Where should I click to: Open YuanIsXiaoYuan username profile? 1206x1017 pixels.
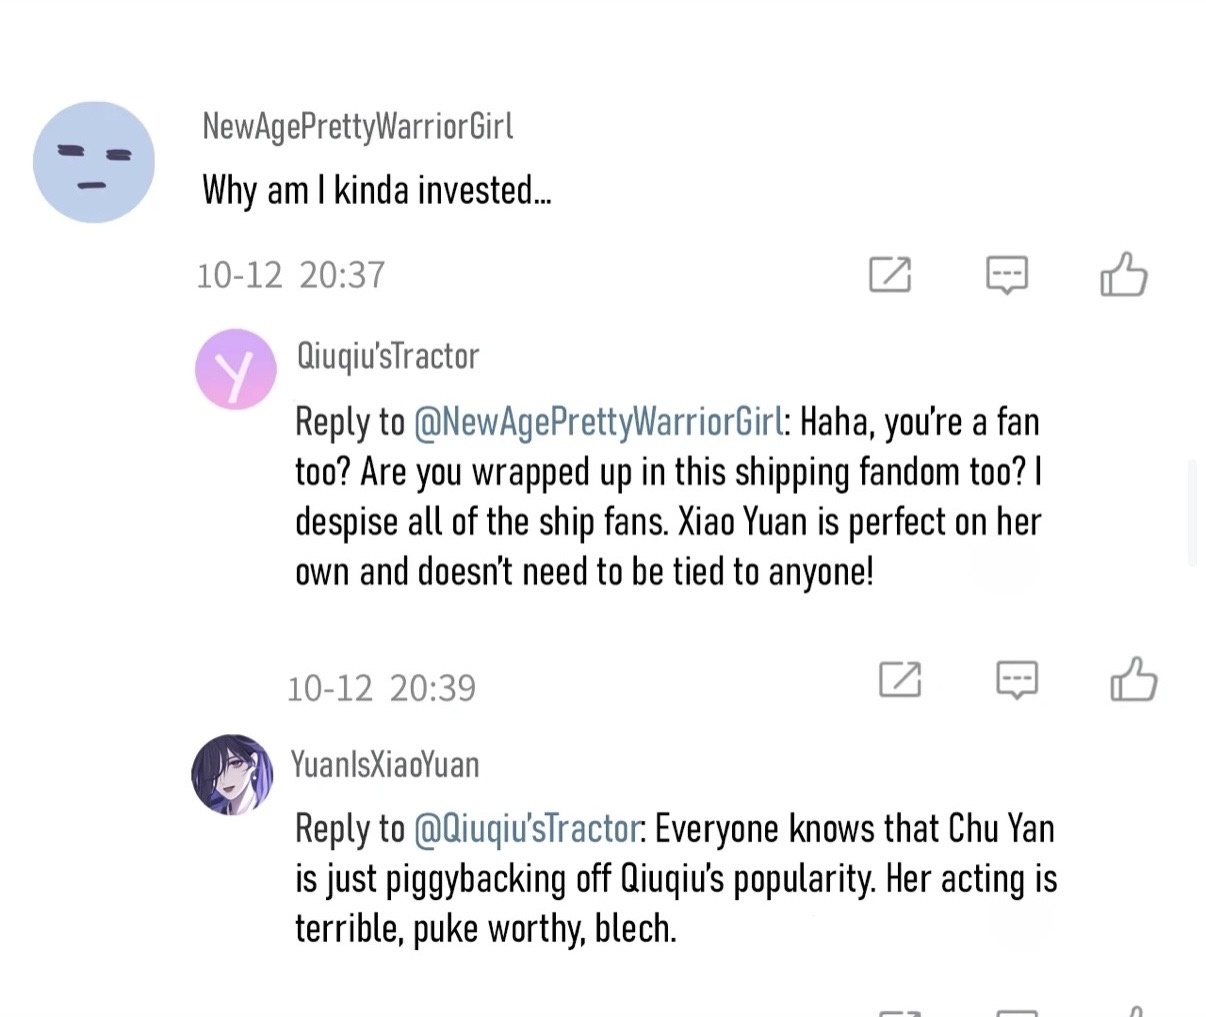tap(385, 765)
